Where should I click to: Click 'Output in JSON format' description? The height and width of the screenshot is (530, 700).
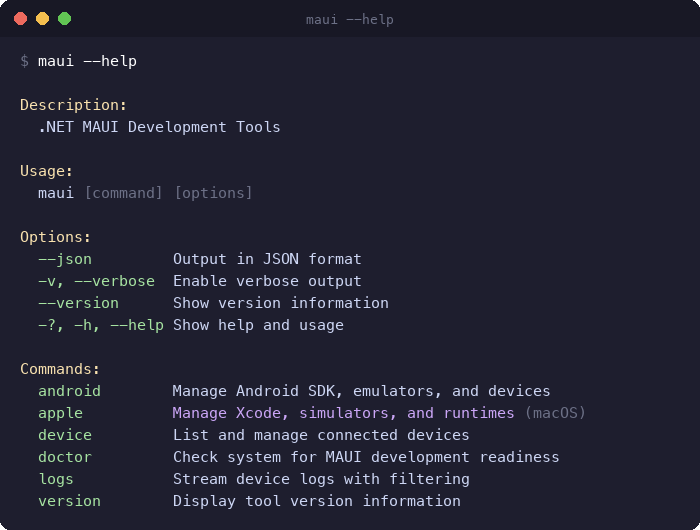pos(267,259)
